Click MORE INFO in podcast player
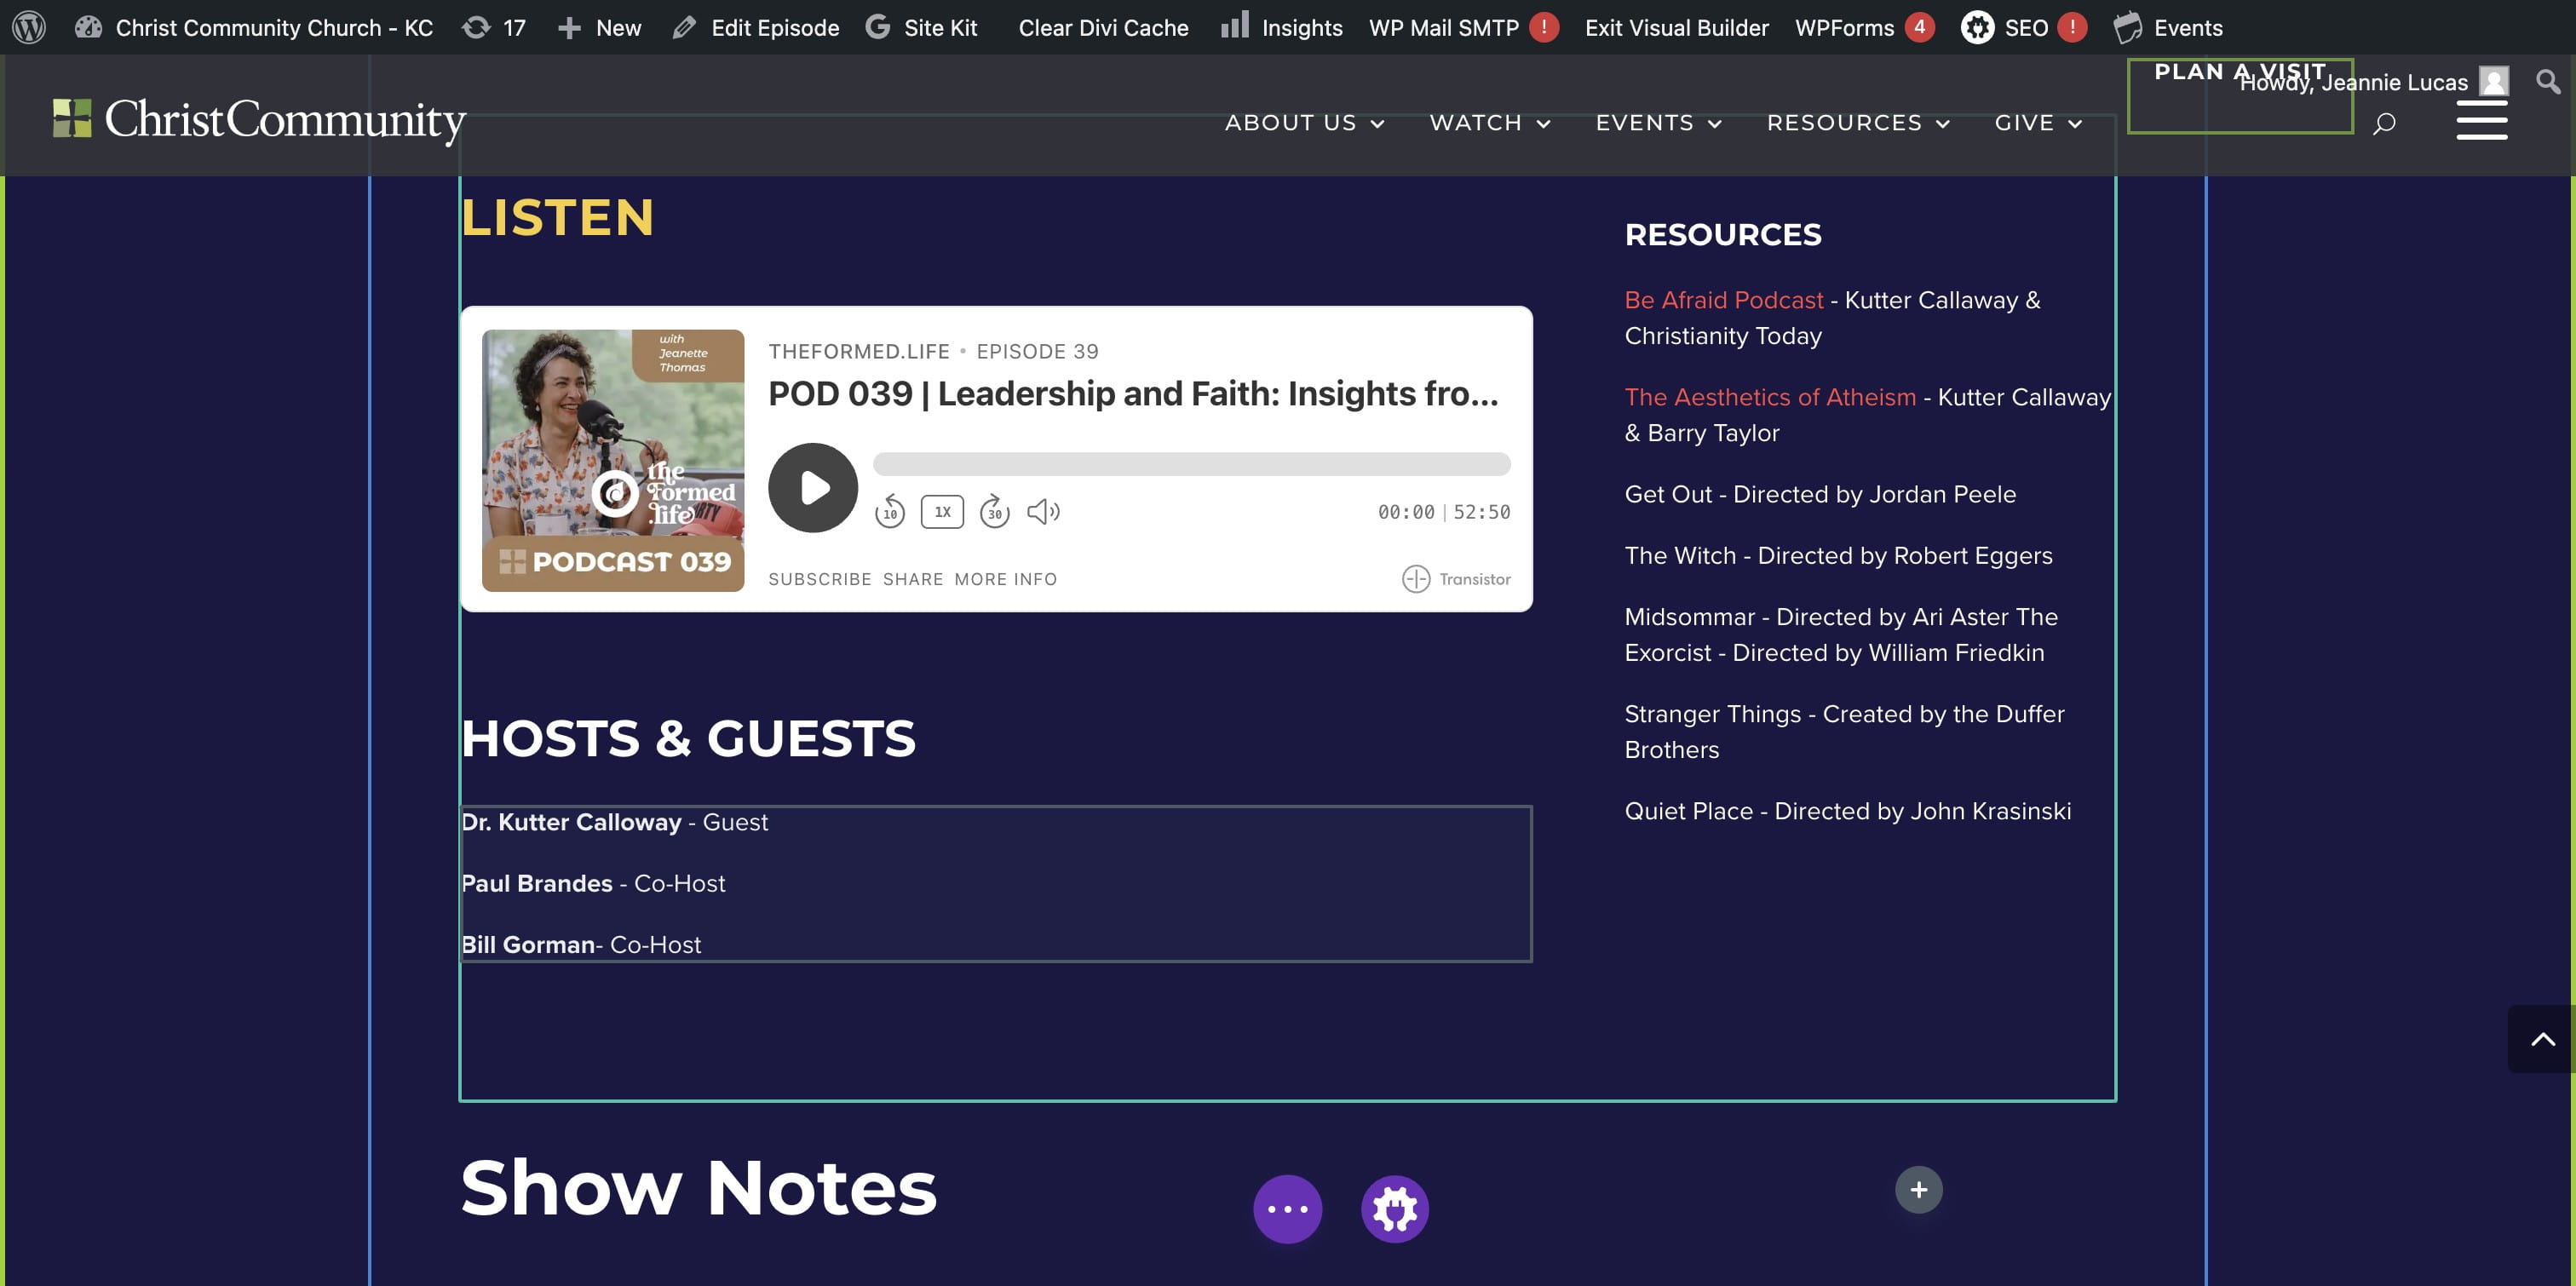 (1005, 579)
